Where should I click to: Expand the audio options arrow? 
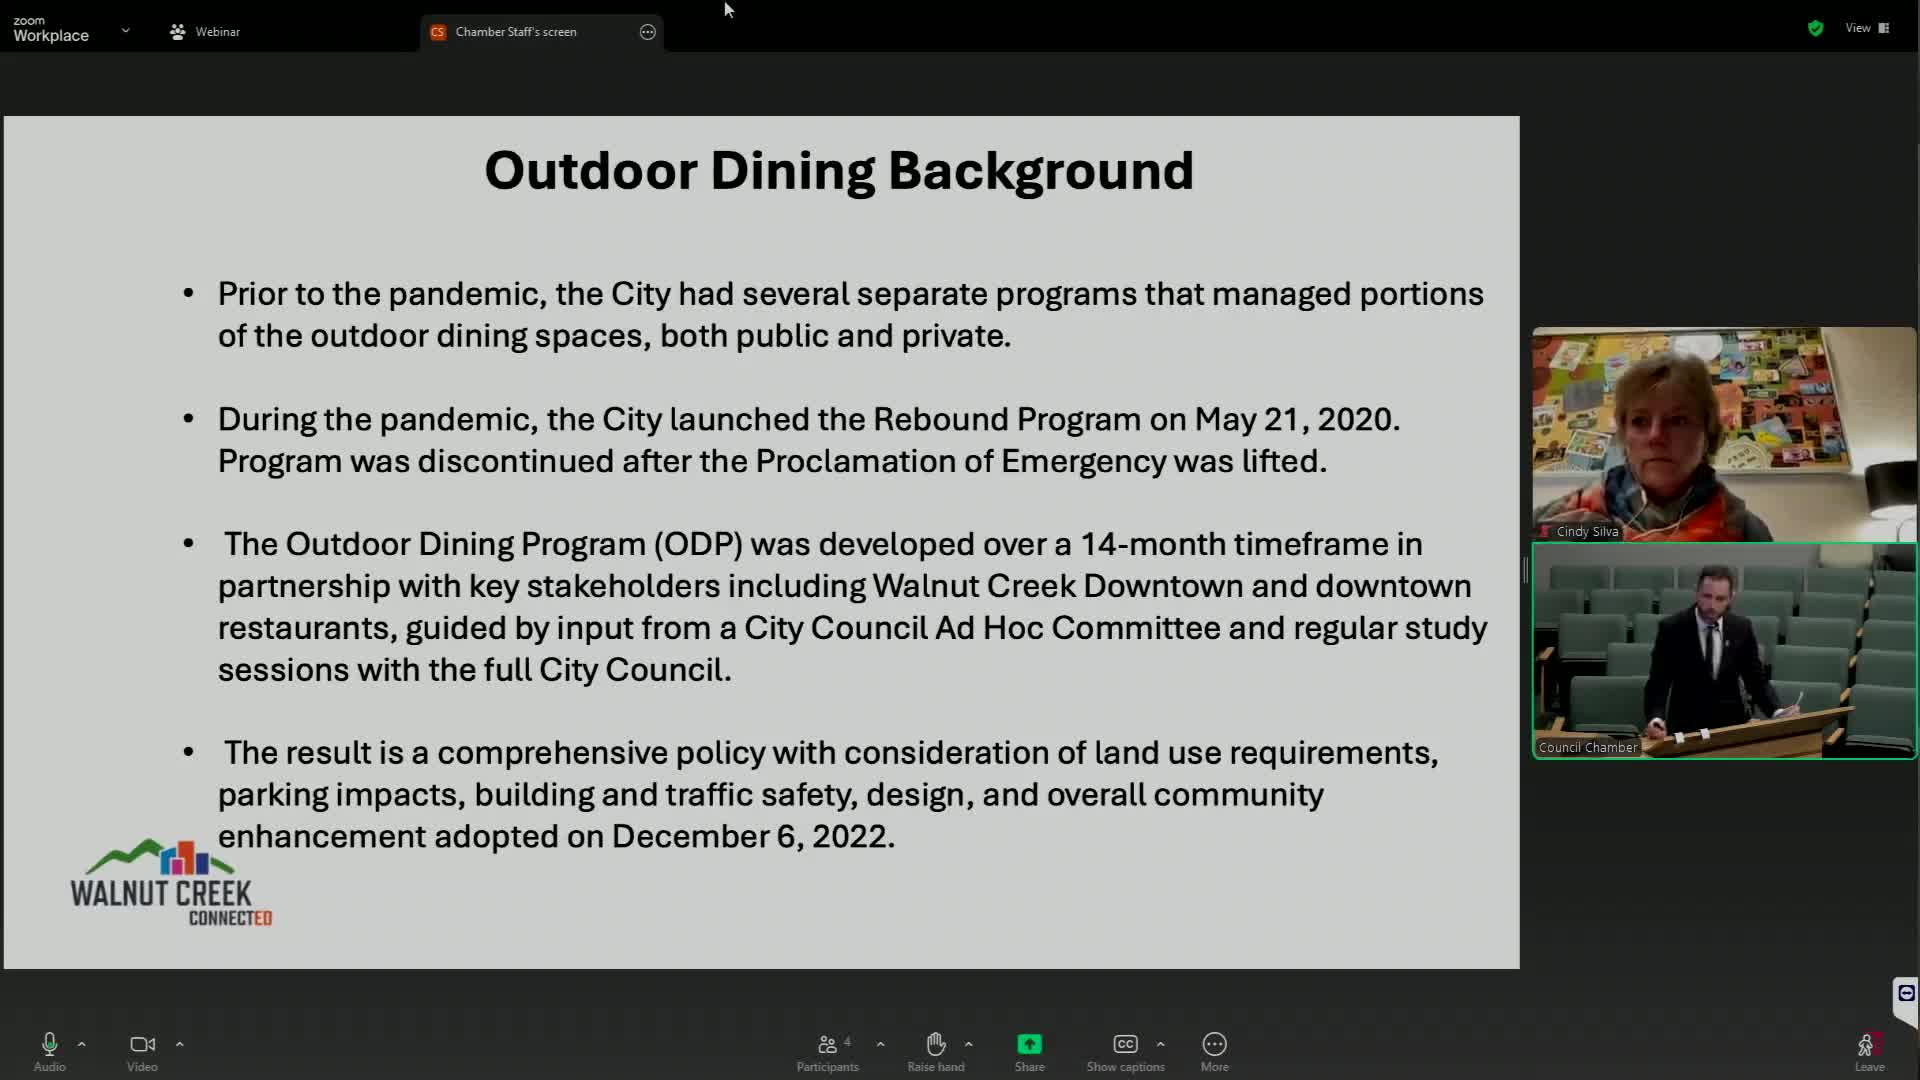82,1044
